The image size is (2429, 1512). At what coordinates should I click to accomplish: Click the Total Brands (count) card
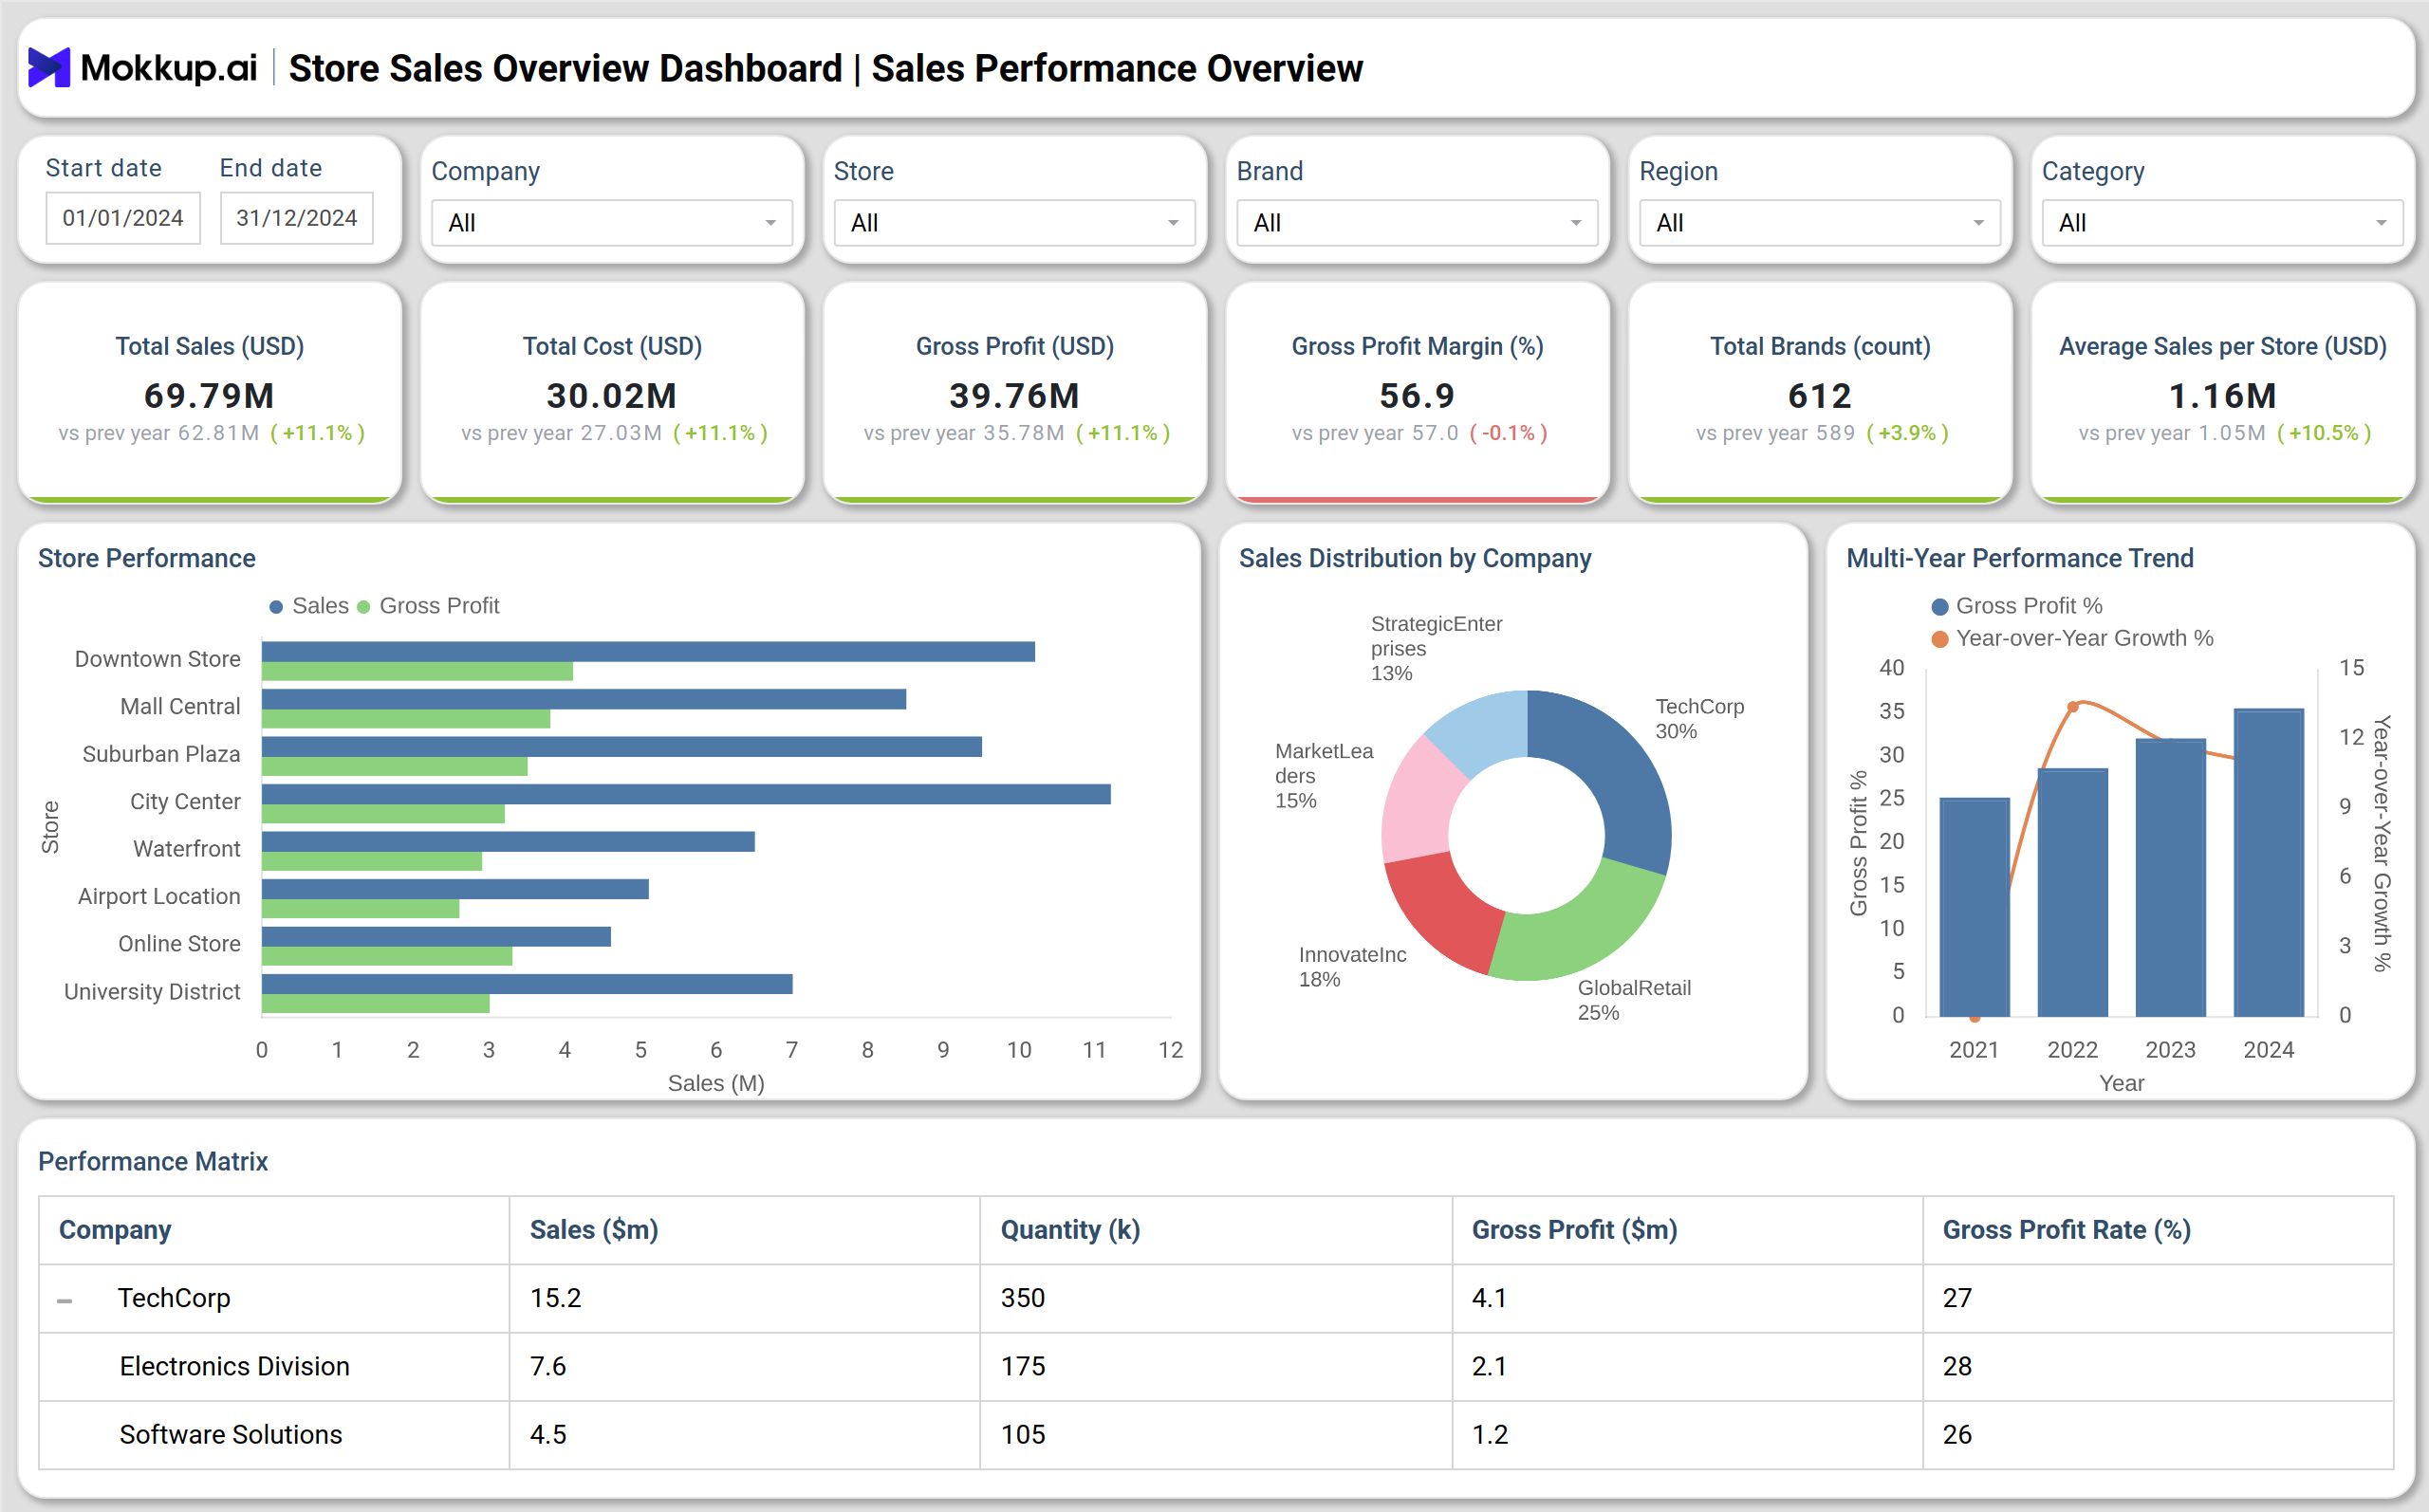tap(1820, 392)
